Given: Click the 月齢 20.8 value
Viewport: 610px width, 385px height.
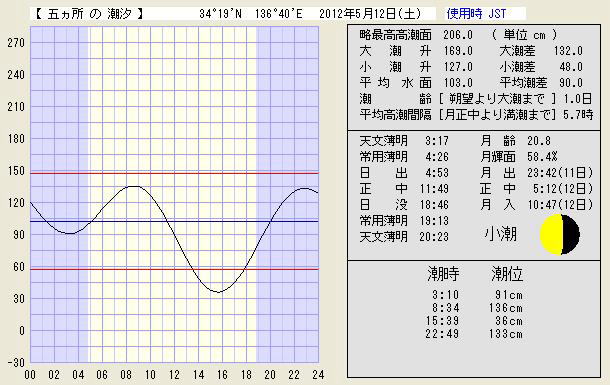Looking at the screenshot, I should (539, 141).
